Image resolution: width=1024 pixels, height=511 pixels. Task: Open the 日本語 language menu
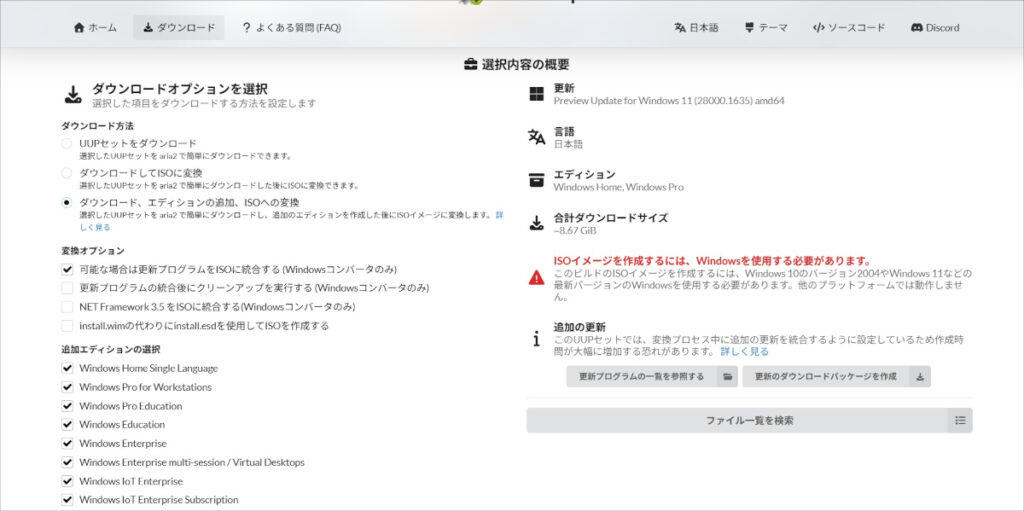point(696,28)
